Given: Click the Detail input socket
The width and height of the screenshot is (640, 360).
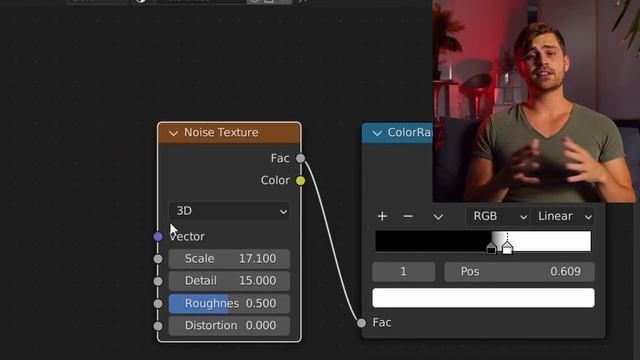Looking at the screenshot, I should coord(158,281).
